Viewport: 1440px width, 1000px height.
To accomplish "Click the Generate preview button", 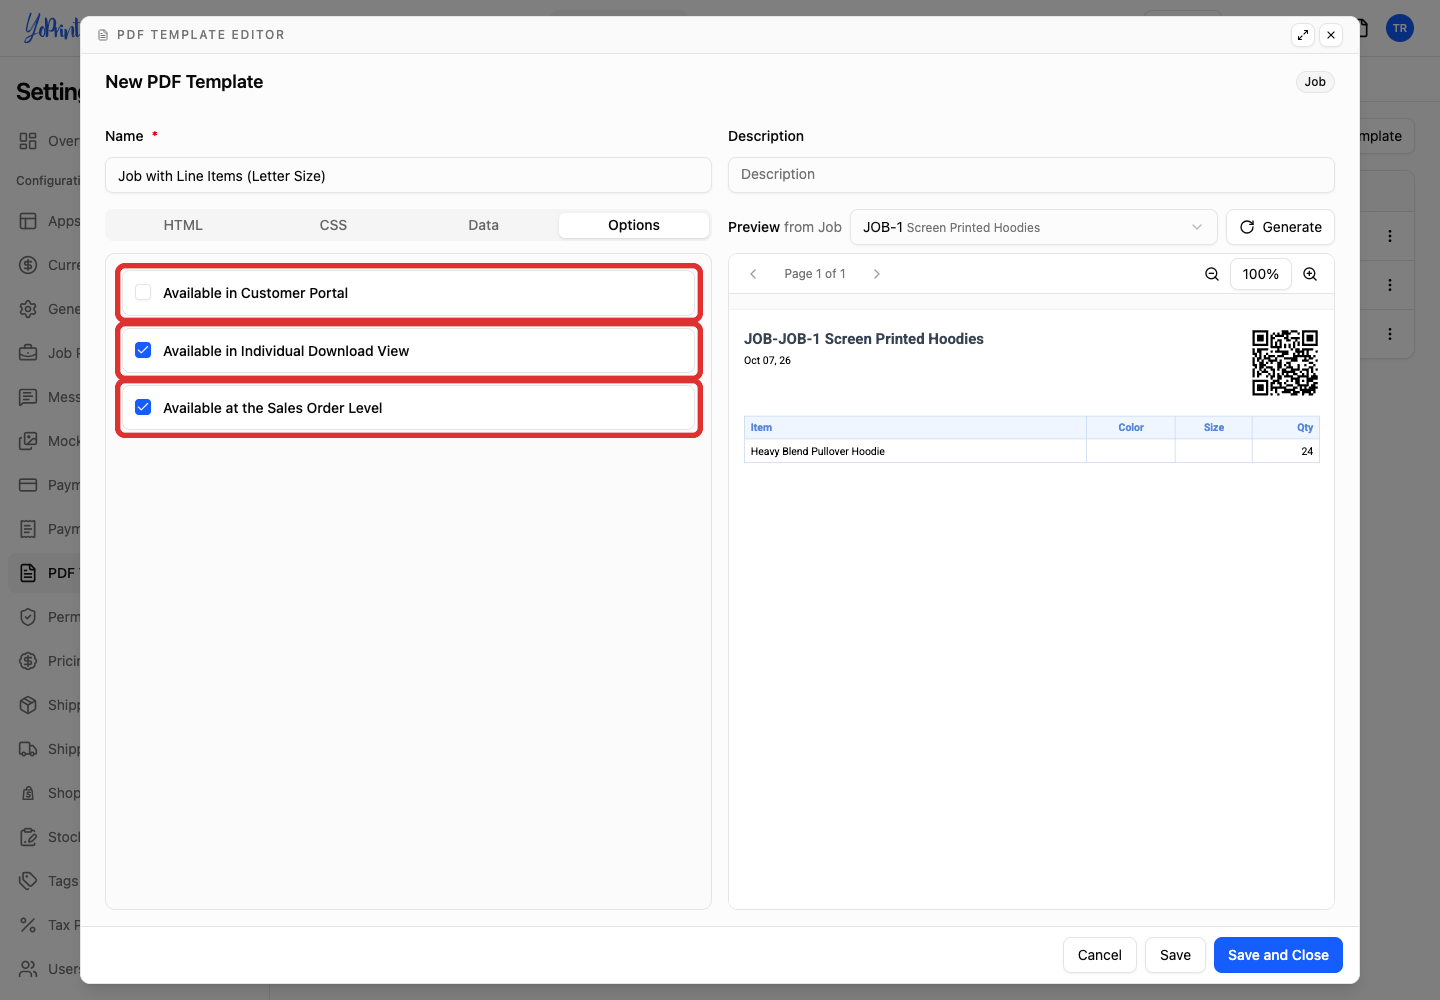I will [x=1280, y=227].
